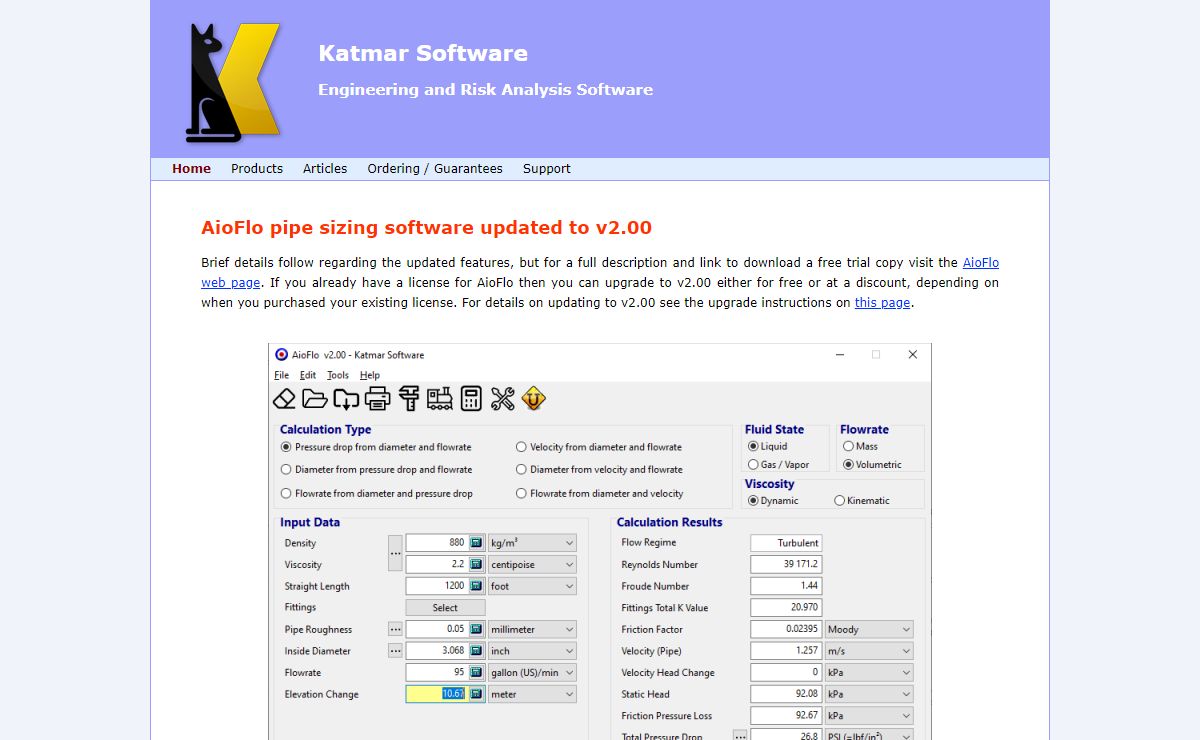Open the Static Head kPa unit dropdown

[x=869, y=694]
